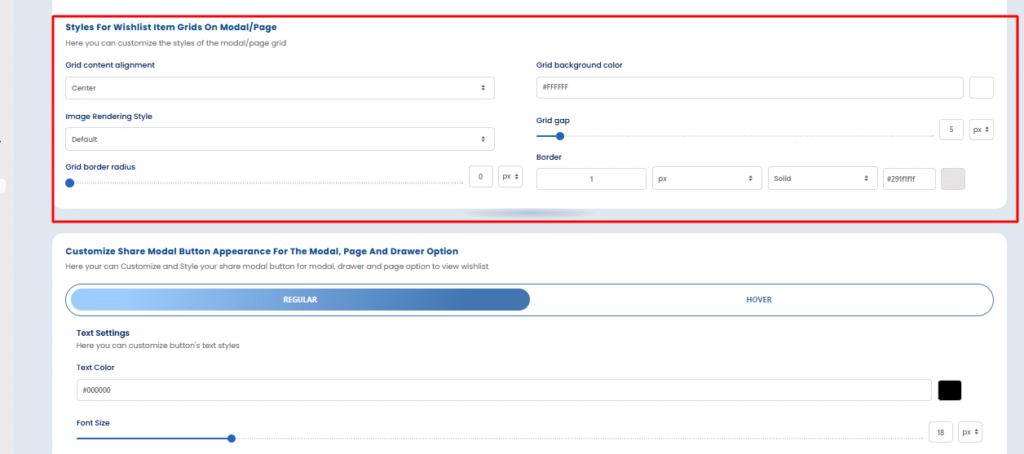Image resolution: width=1024 pixels, height=454 pixels.
Task: Click the Grid gap slider handle
Action: tap(560, 136)
